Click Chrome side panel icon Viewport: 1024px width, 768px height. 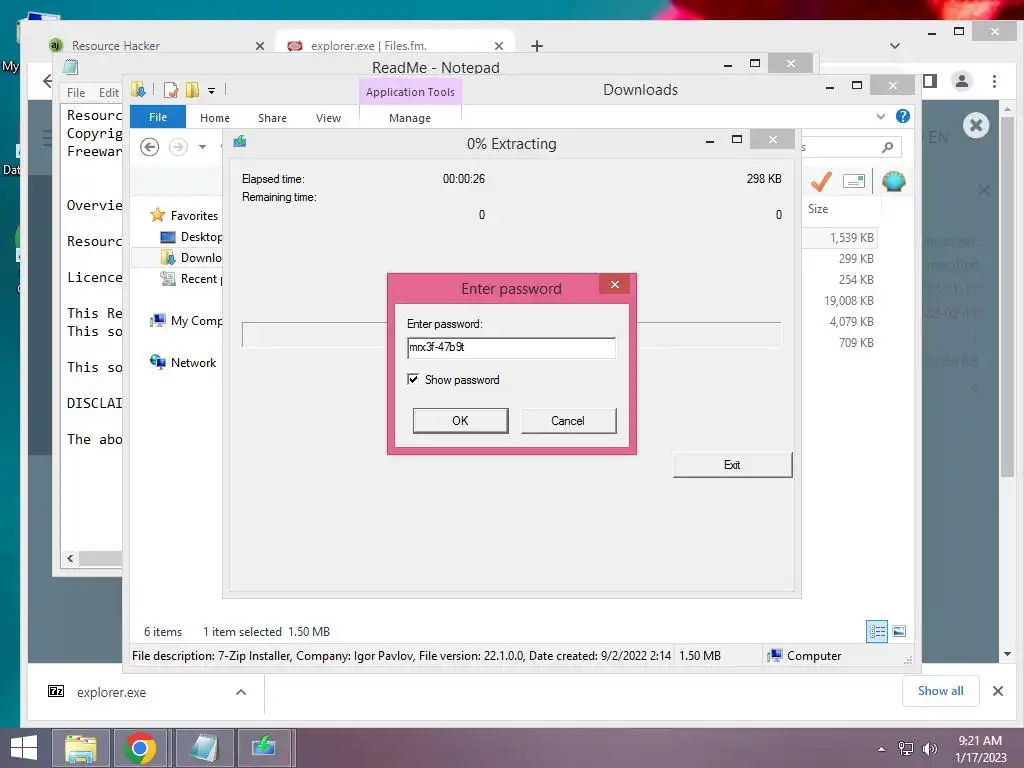pos(930,81)
